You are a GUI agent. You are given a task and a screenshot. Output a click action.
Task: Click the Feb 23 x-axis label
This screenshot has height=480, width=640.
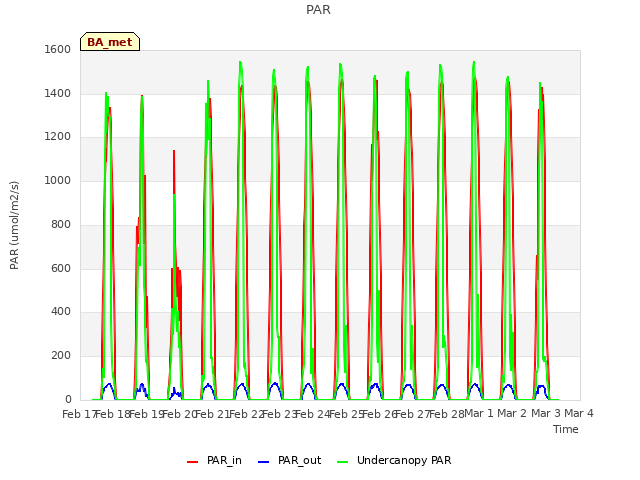(280, 414)
